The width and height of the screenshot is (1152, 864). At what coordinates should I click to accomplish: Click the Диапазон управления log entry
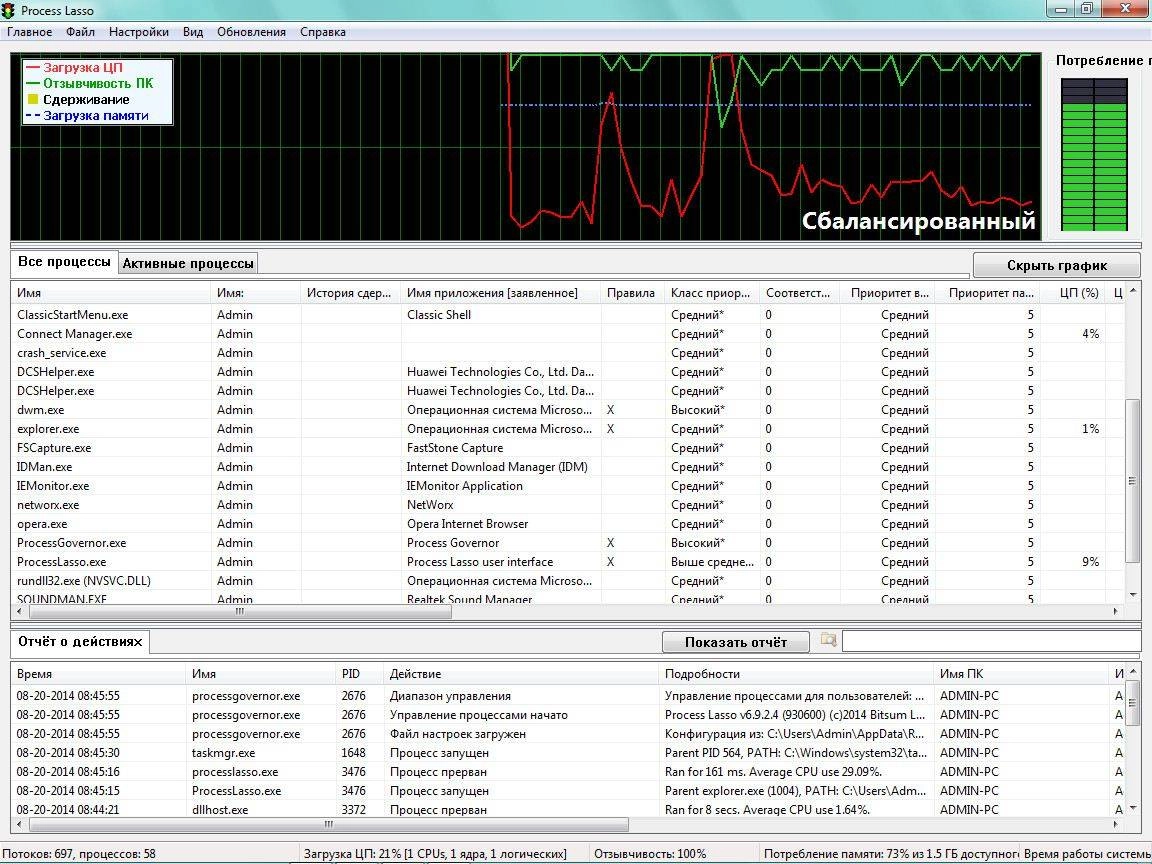click(x=567, y=696)
